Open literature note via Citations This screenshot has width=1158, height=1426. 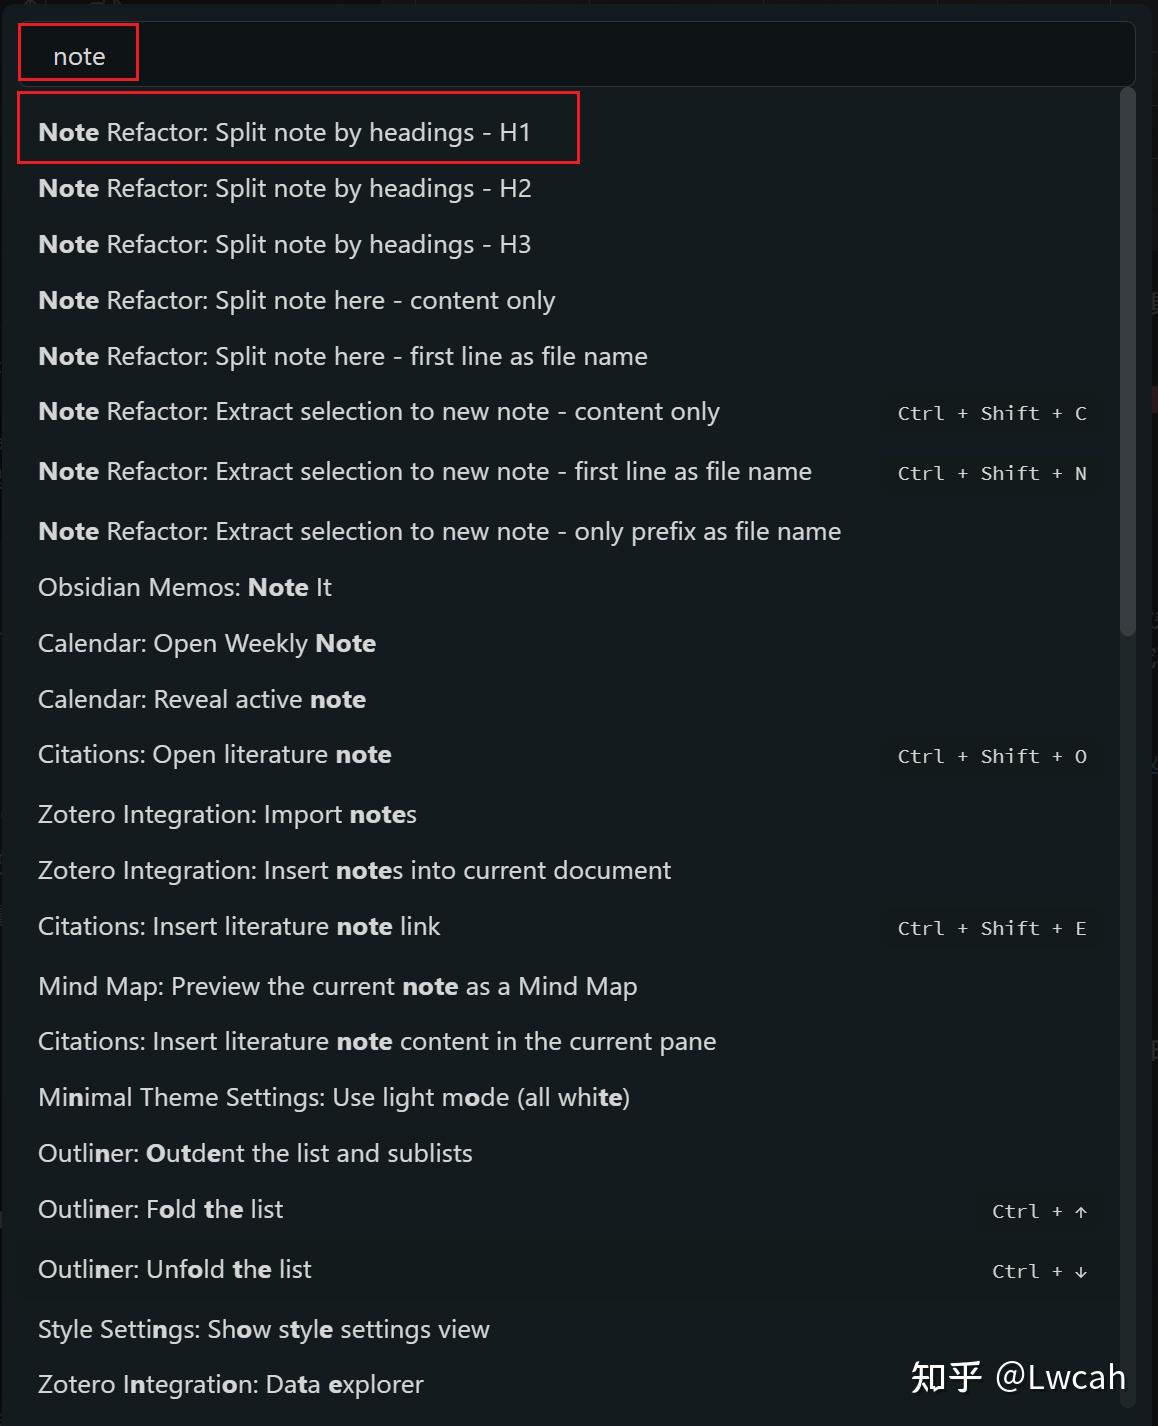[570, 755]
